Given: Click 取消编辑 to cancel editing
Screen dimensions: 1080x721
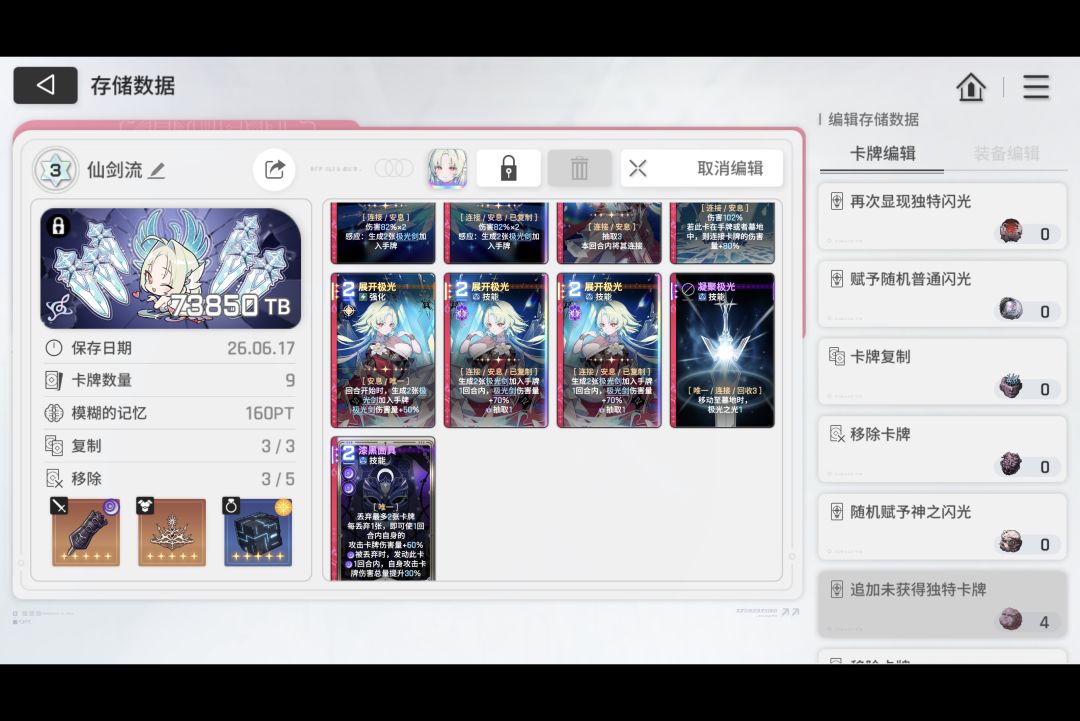Looking at the screenshot, I should pos(701,168).
